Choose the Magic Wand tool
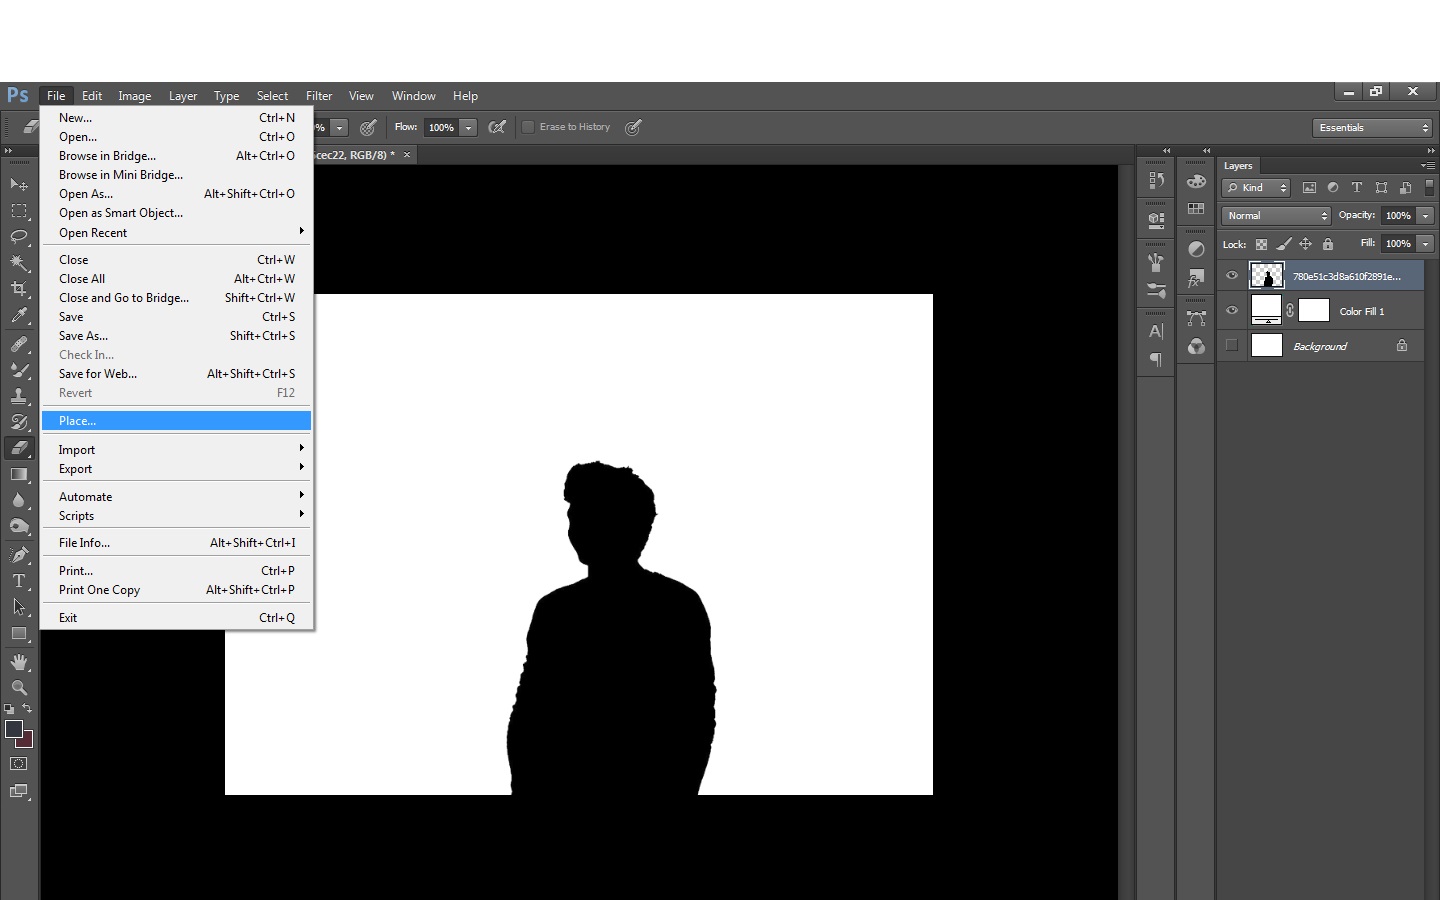The width and height of the screenshot is (1440, 900). coord(19,263)
